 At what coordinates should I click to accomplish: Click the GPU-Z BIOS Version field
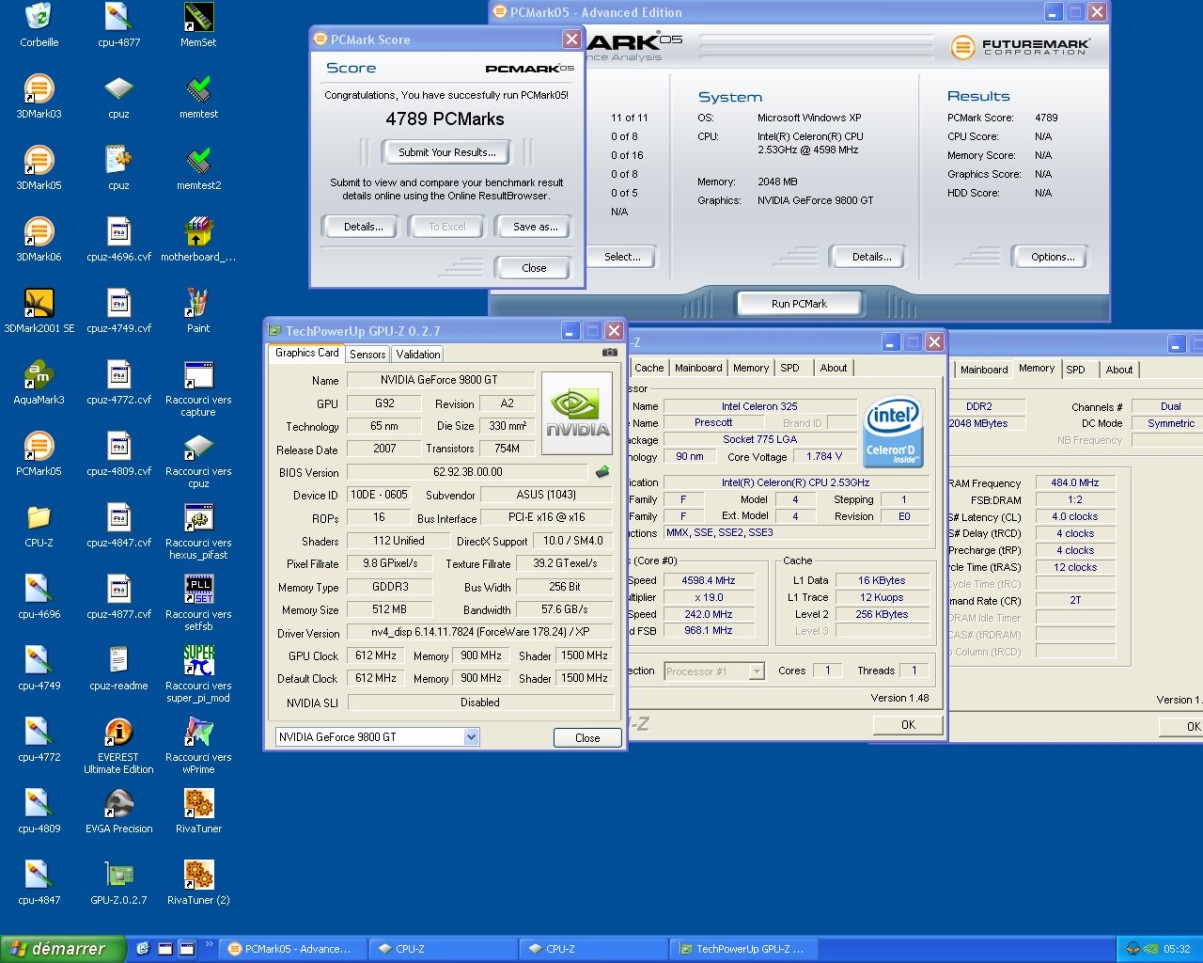[x=467, y=472]
